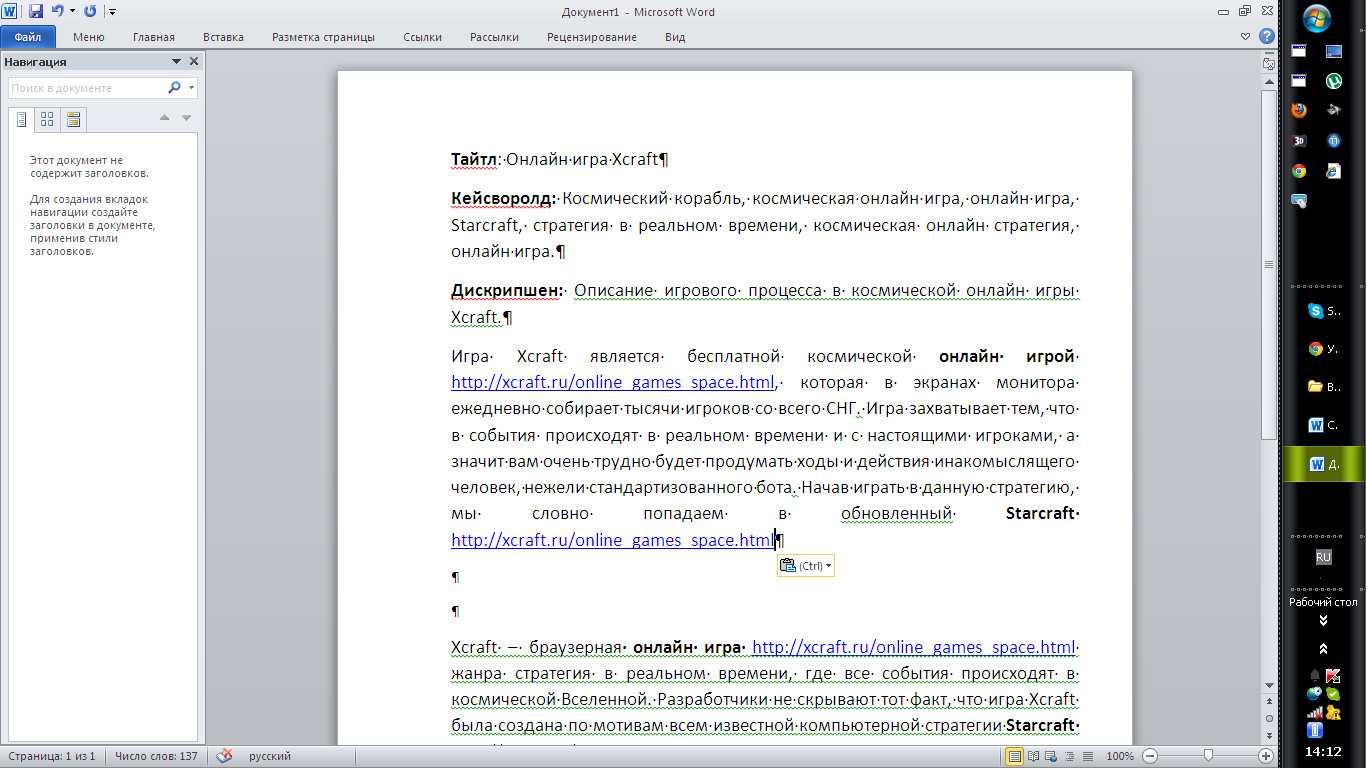Viewport: 1366px width, 768px height.
Task: Open the paste options (Ctrl) button
Action: [805, 566]
